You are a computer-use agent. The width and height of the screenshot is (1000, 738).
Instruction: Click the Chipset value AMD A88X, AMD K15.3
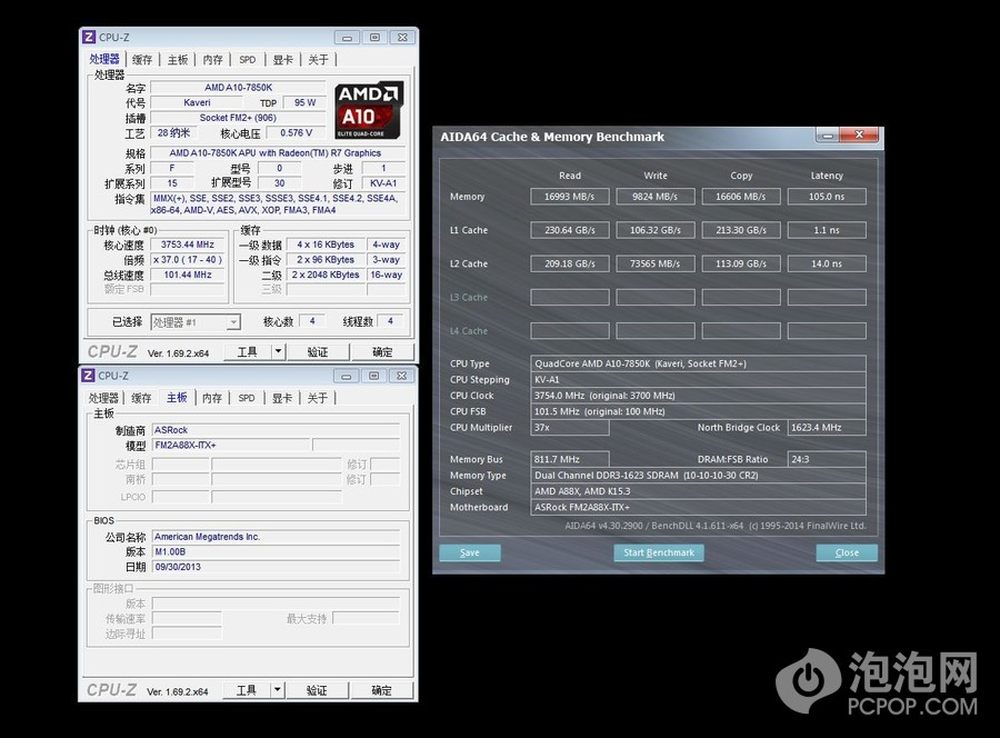coord(698,491)
